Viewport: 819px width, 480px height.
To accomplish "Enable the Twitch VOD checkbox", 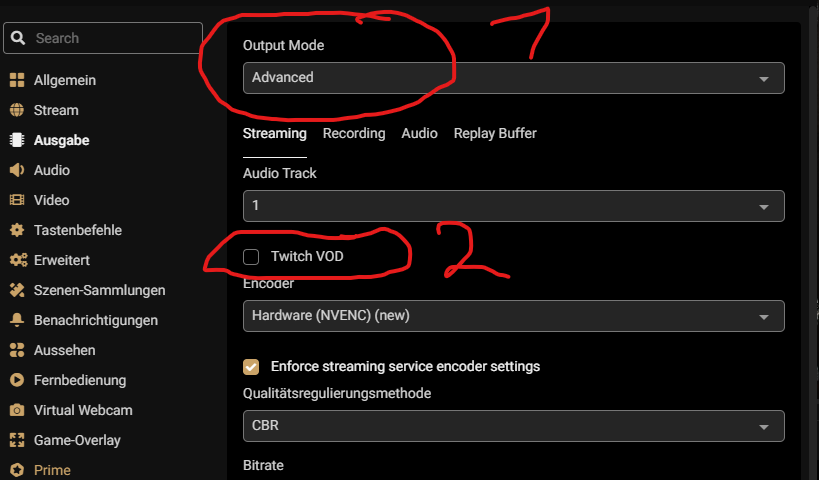I will [x=252, y=257].
